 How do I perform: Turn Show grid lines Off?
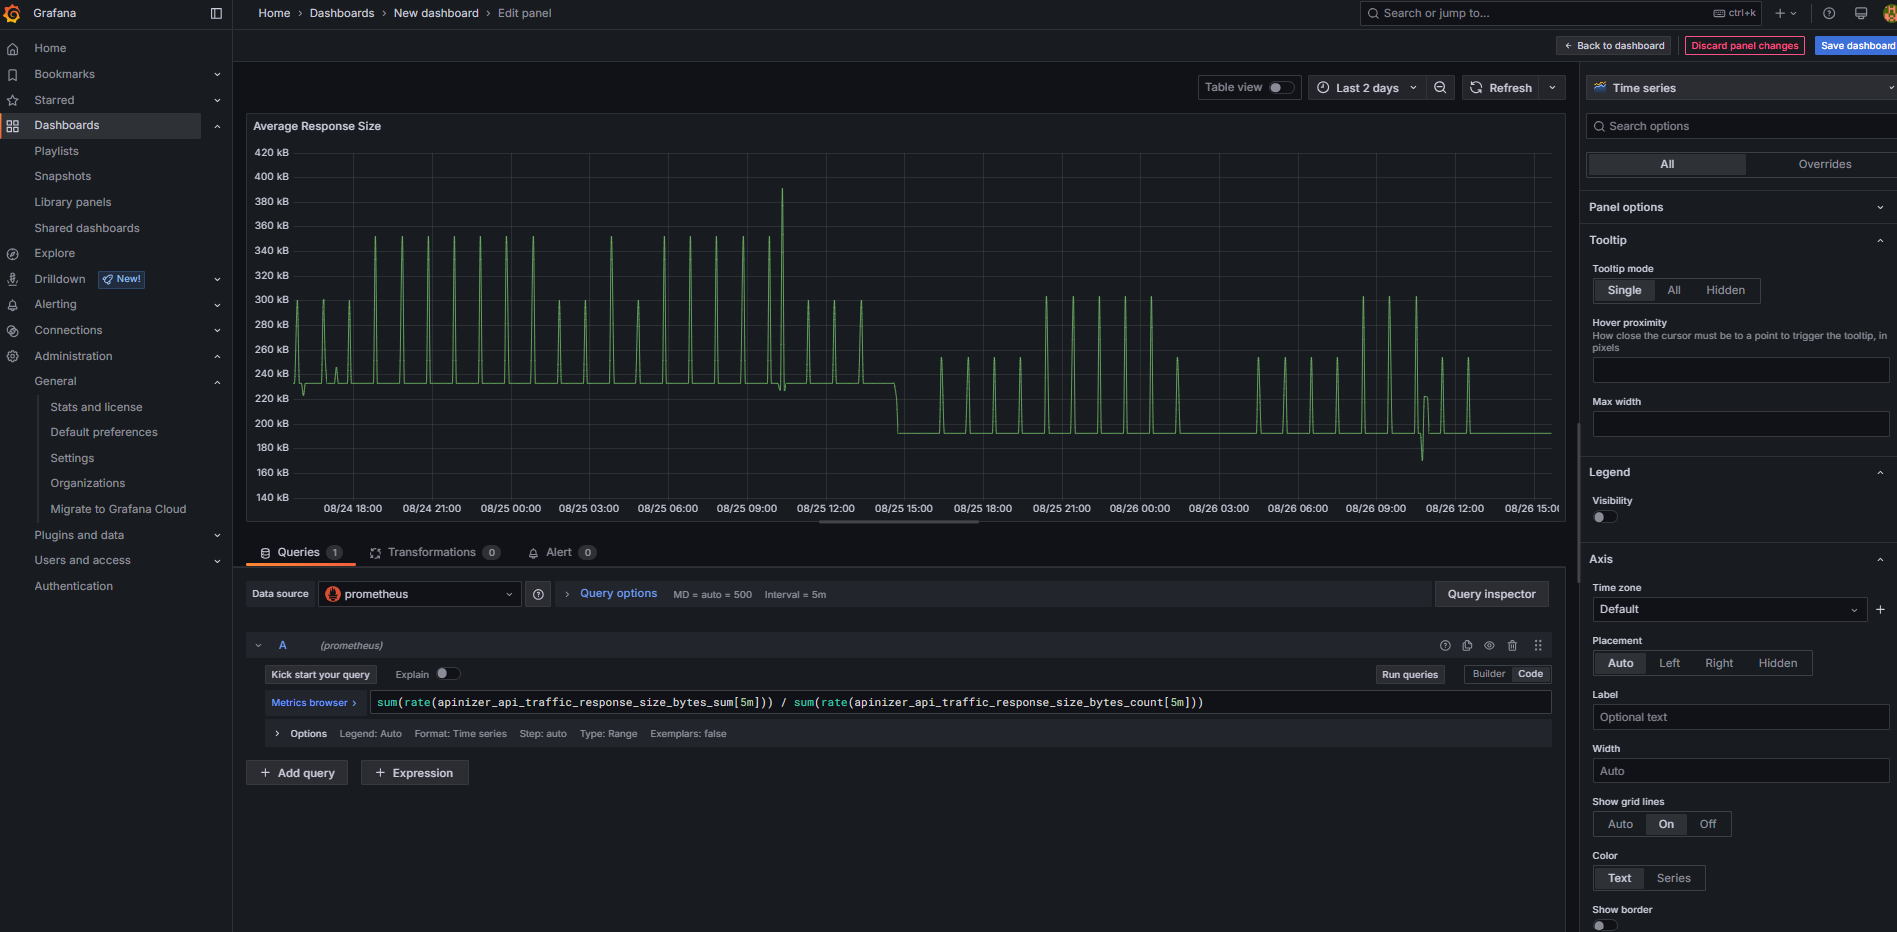(x=1708, y=825)
